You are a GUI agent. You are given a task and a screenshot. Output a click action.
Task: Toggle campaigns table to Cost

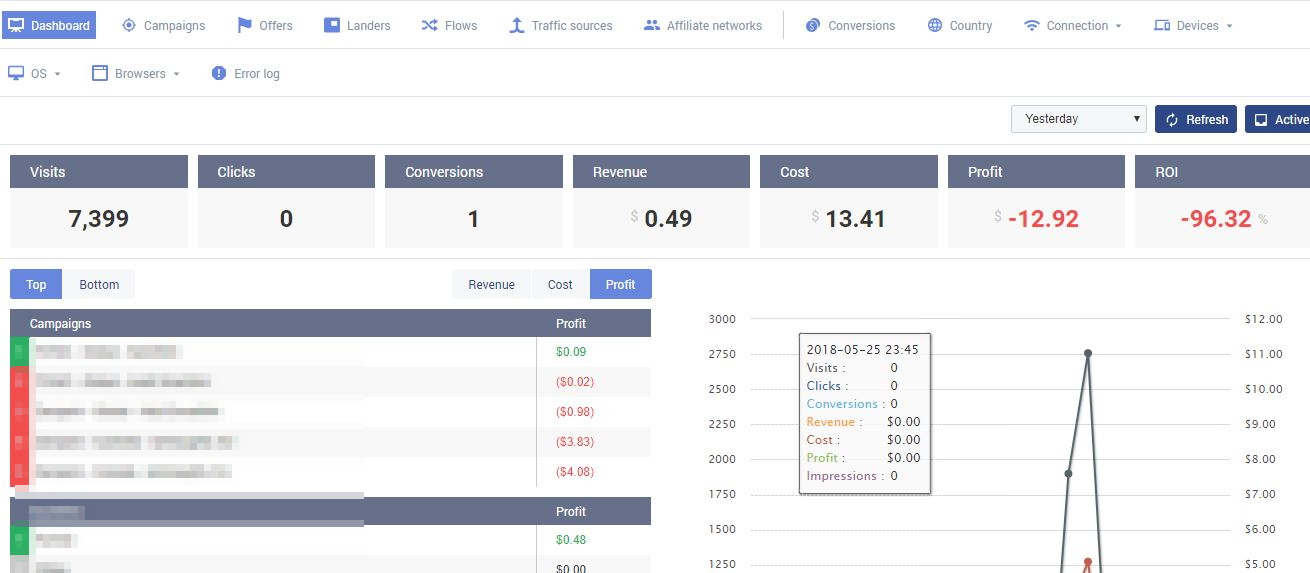[560, 285]
